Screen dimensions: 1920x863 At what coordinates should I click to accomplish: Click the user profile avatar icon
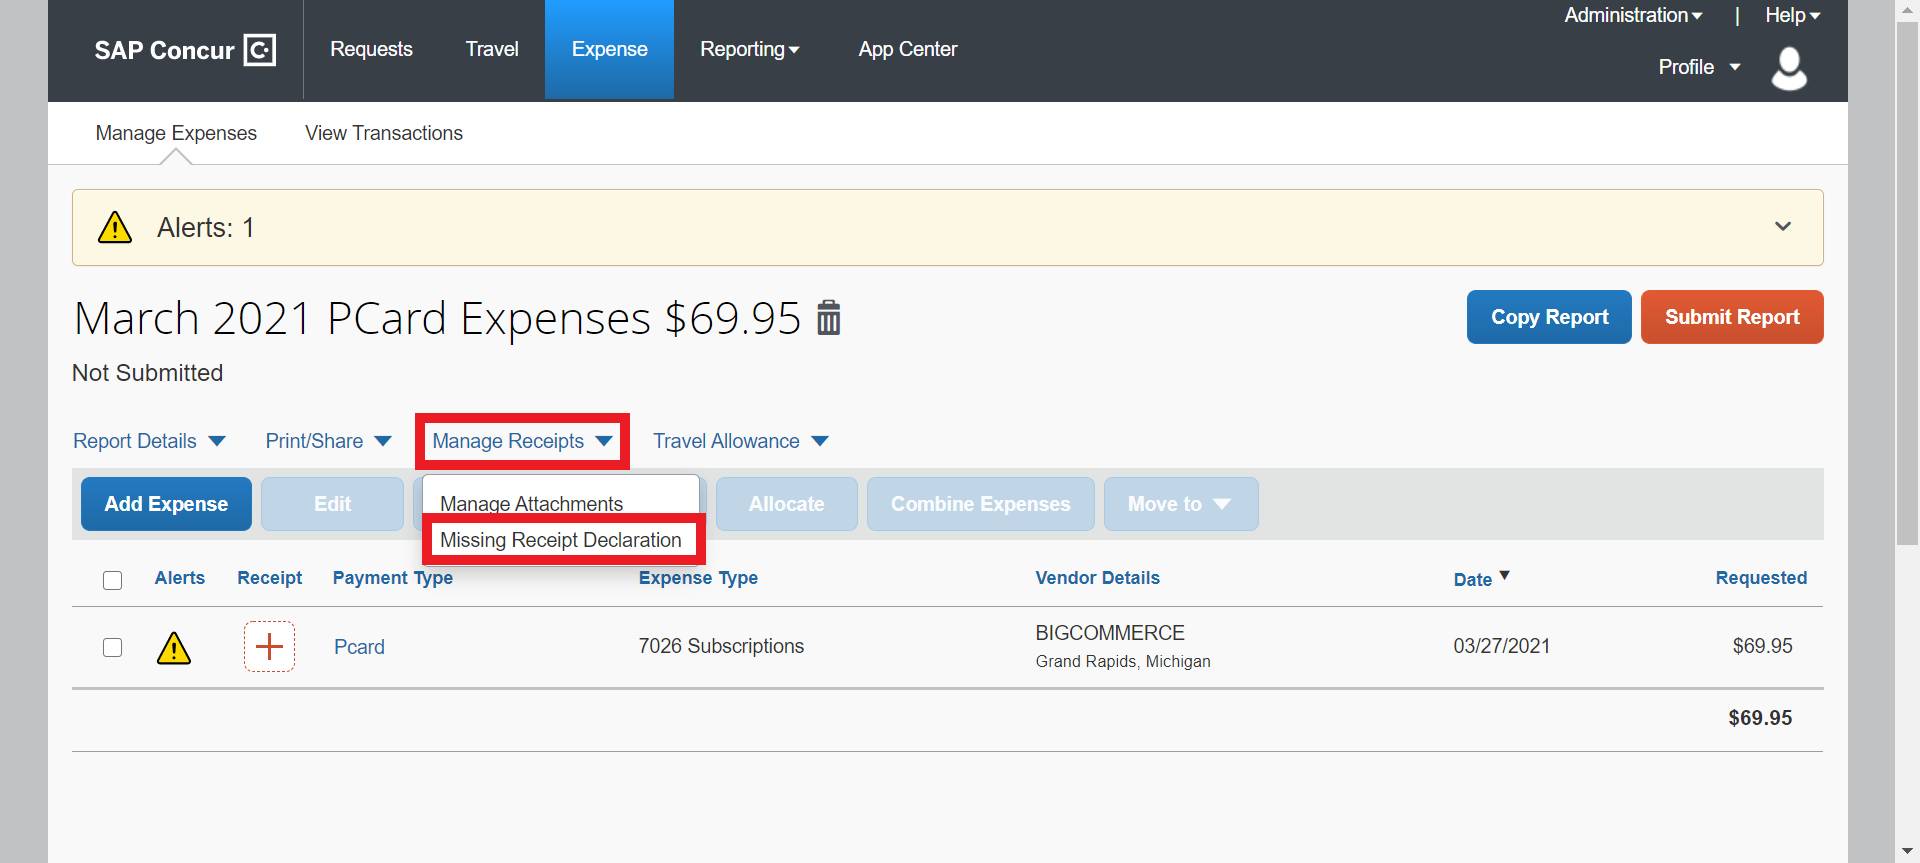(1788, 68)
